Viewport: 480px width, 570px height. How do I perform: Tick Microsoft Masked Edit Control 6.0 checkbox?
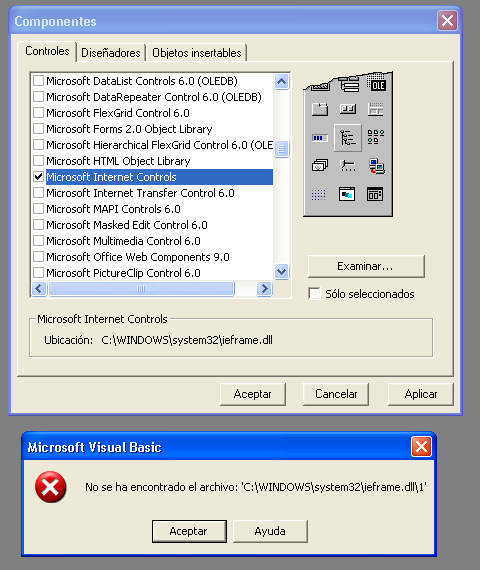pyautogui.click(x=38, y=224)
